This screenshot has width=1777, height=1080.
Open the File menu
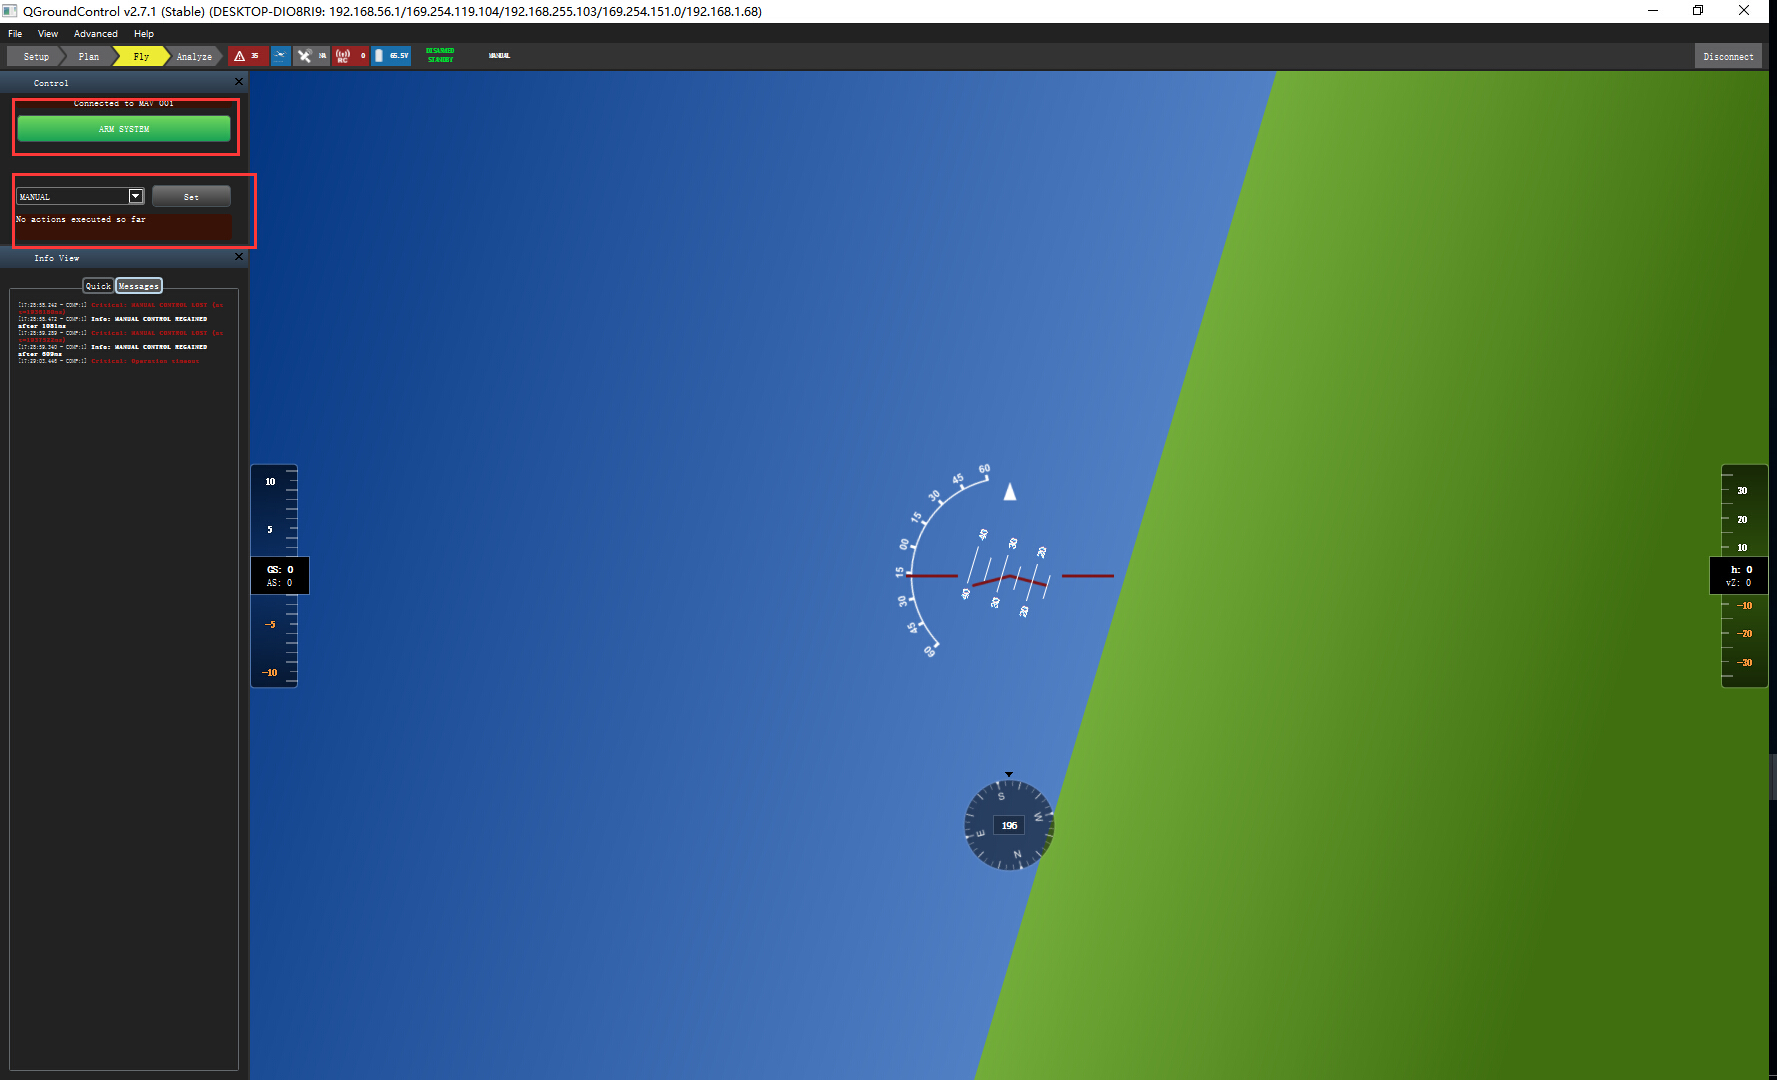(x=15, y=34)
